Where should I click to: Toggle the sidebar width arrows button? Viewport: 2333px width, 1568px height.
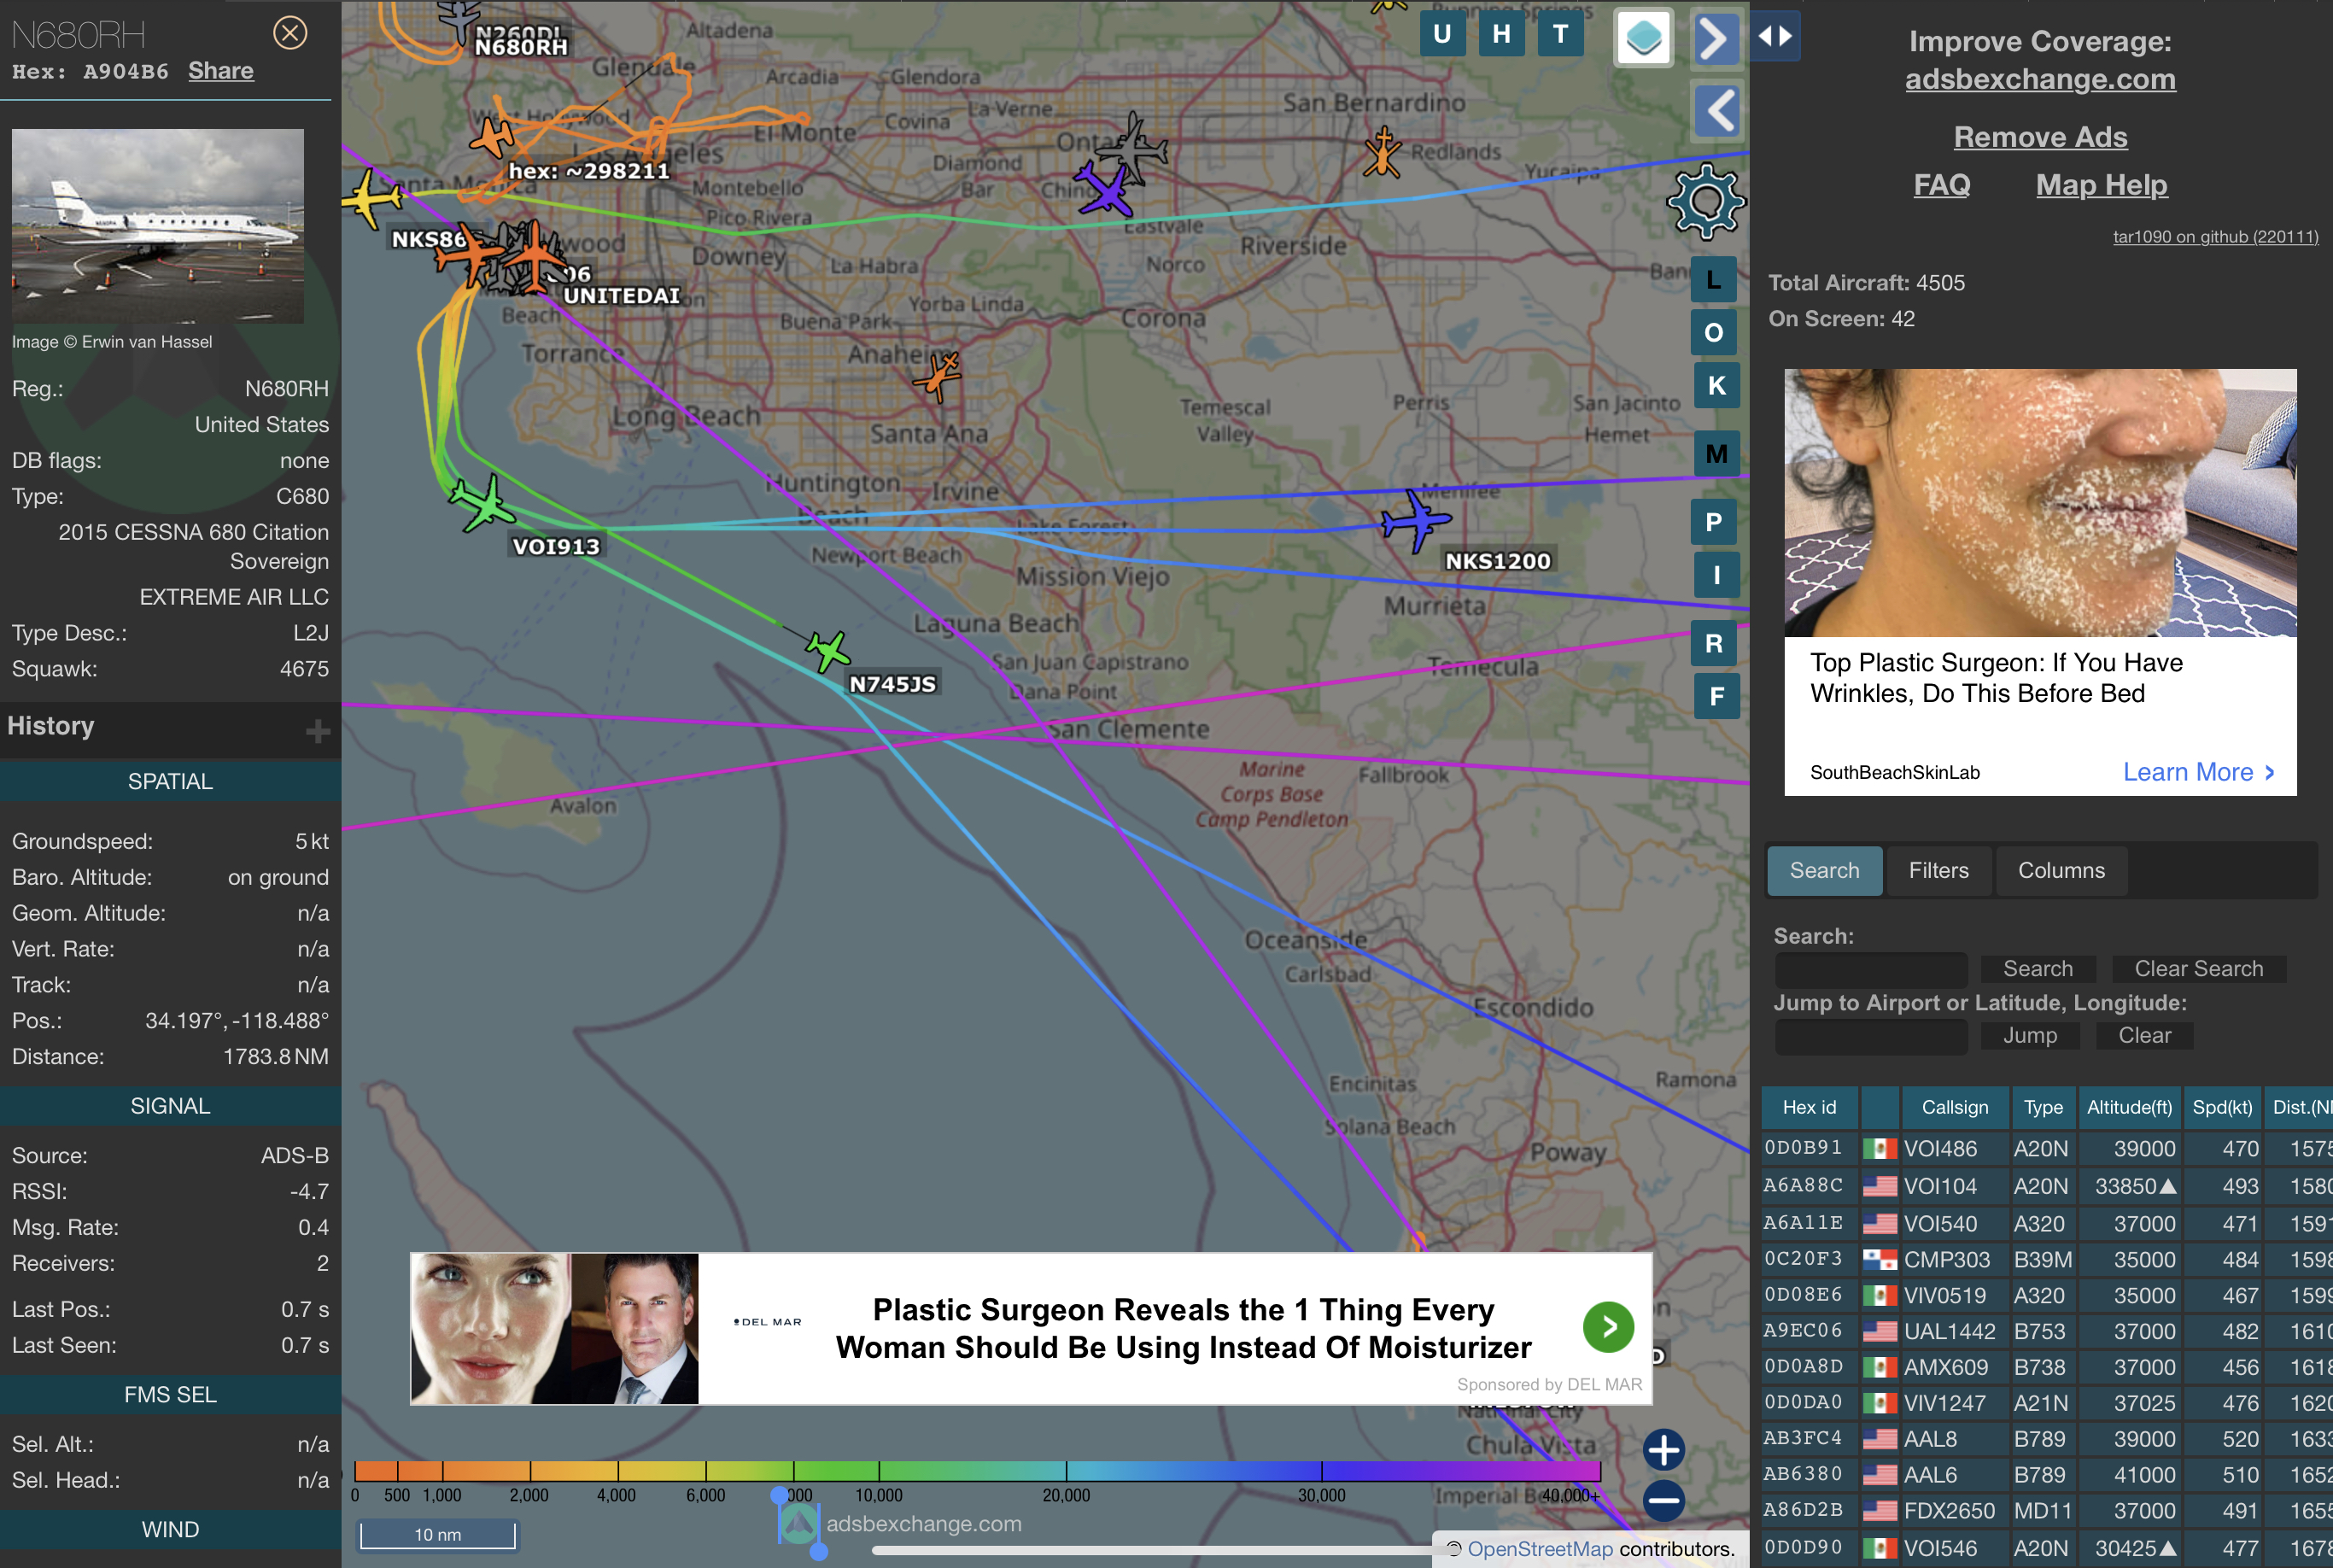click(1776, 36)
